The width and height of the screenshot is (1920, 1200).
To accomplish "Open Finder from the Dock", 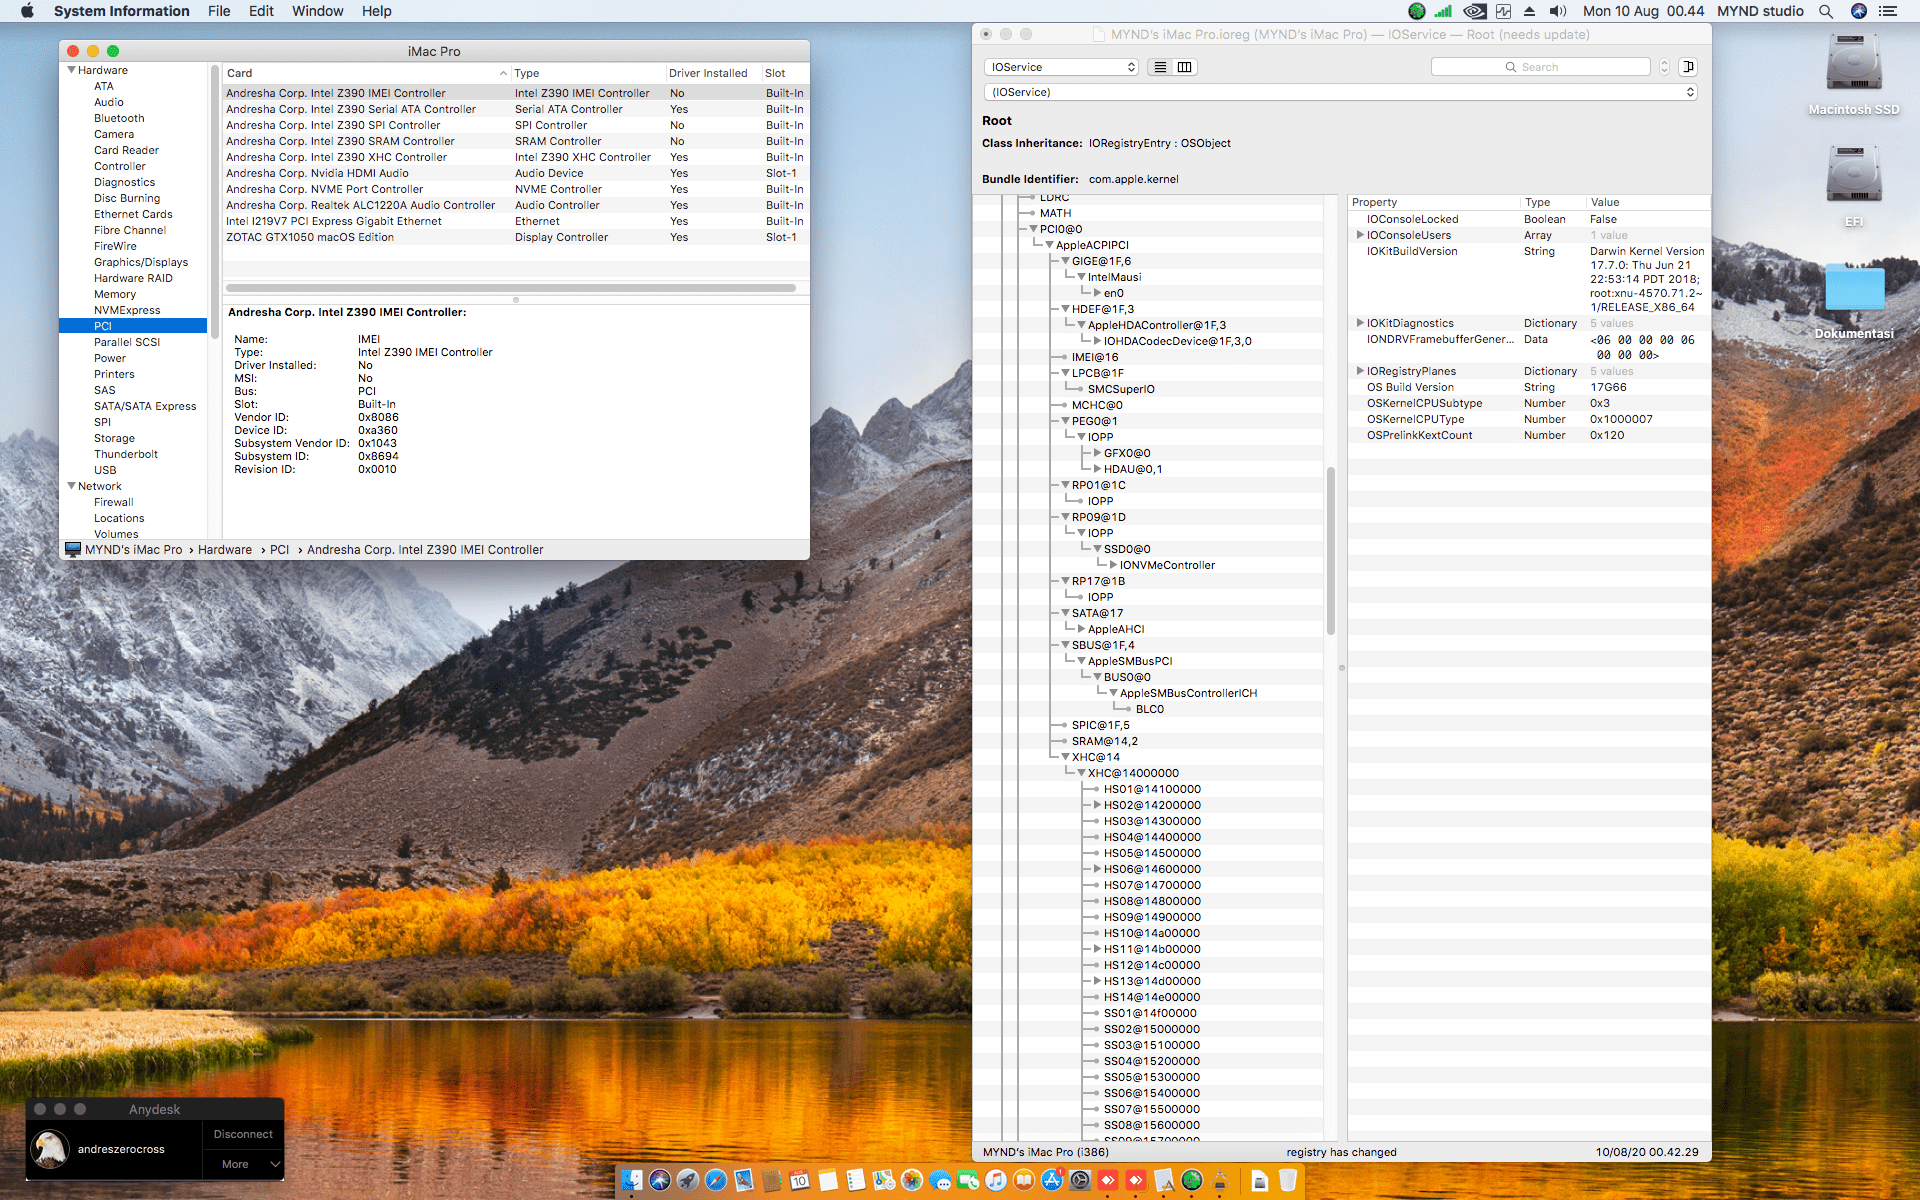I will click(x=632, y=1181).
